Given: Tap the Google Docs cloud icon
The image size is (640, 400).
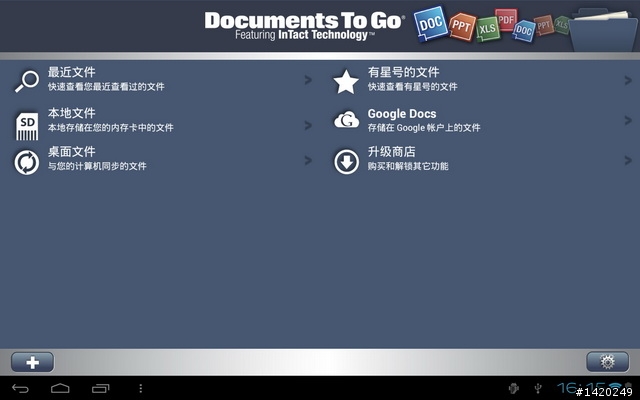Looking at the screenshot, I should 347,120.
